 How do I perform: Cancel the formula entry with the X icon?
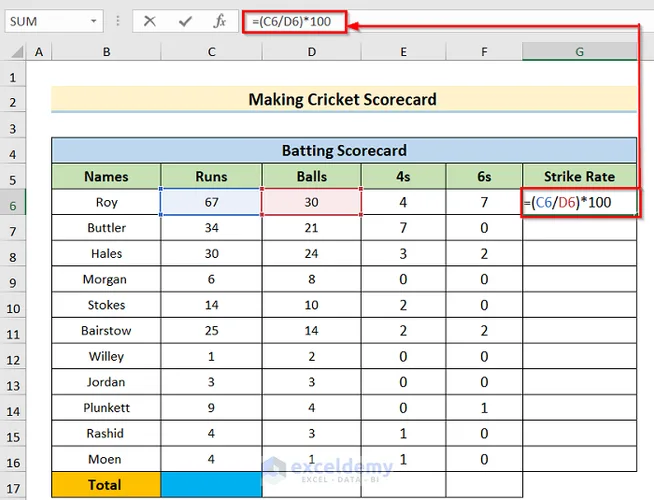click(149, 21)
